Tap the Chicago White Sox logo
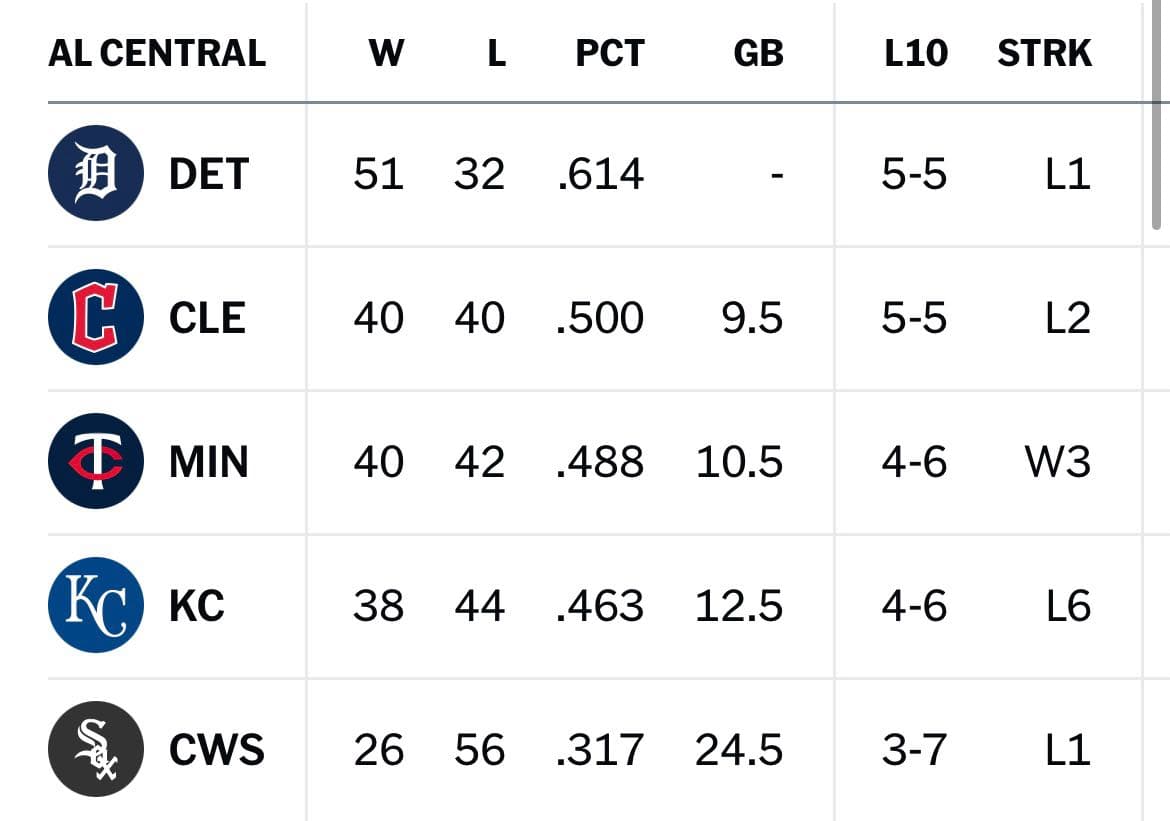The height and width of the screenshot is (821, 1170). point(96,749)
